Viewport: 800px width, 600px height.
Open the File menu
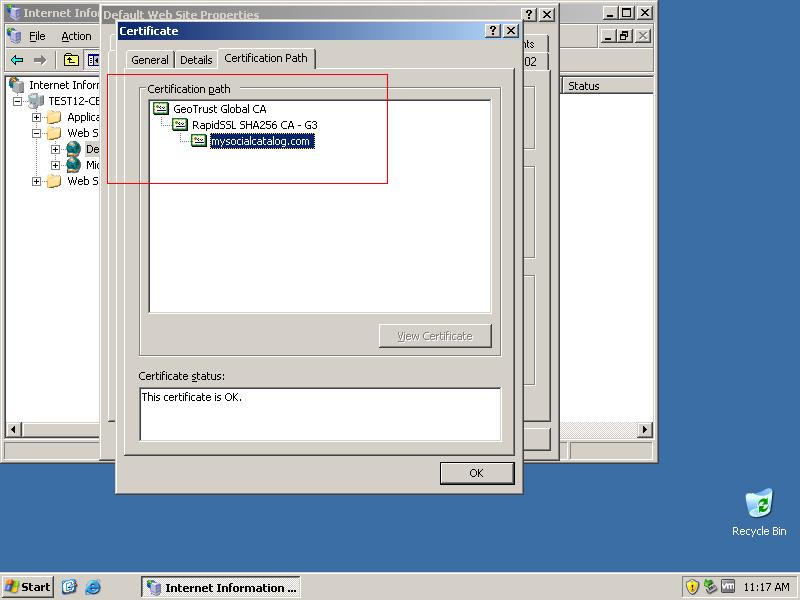[x=37, y=36]
